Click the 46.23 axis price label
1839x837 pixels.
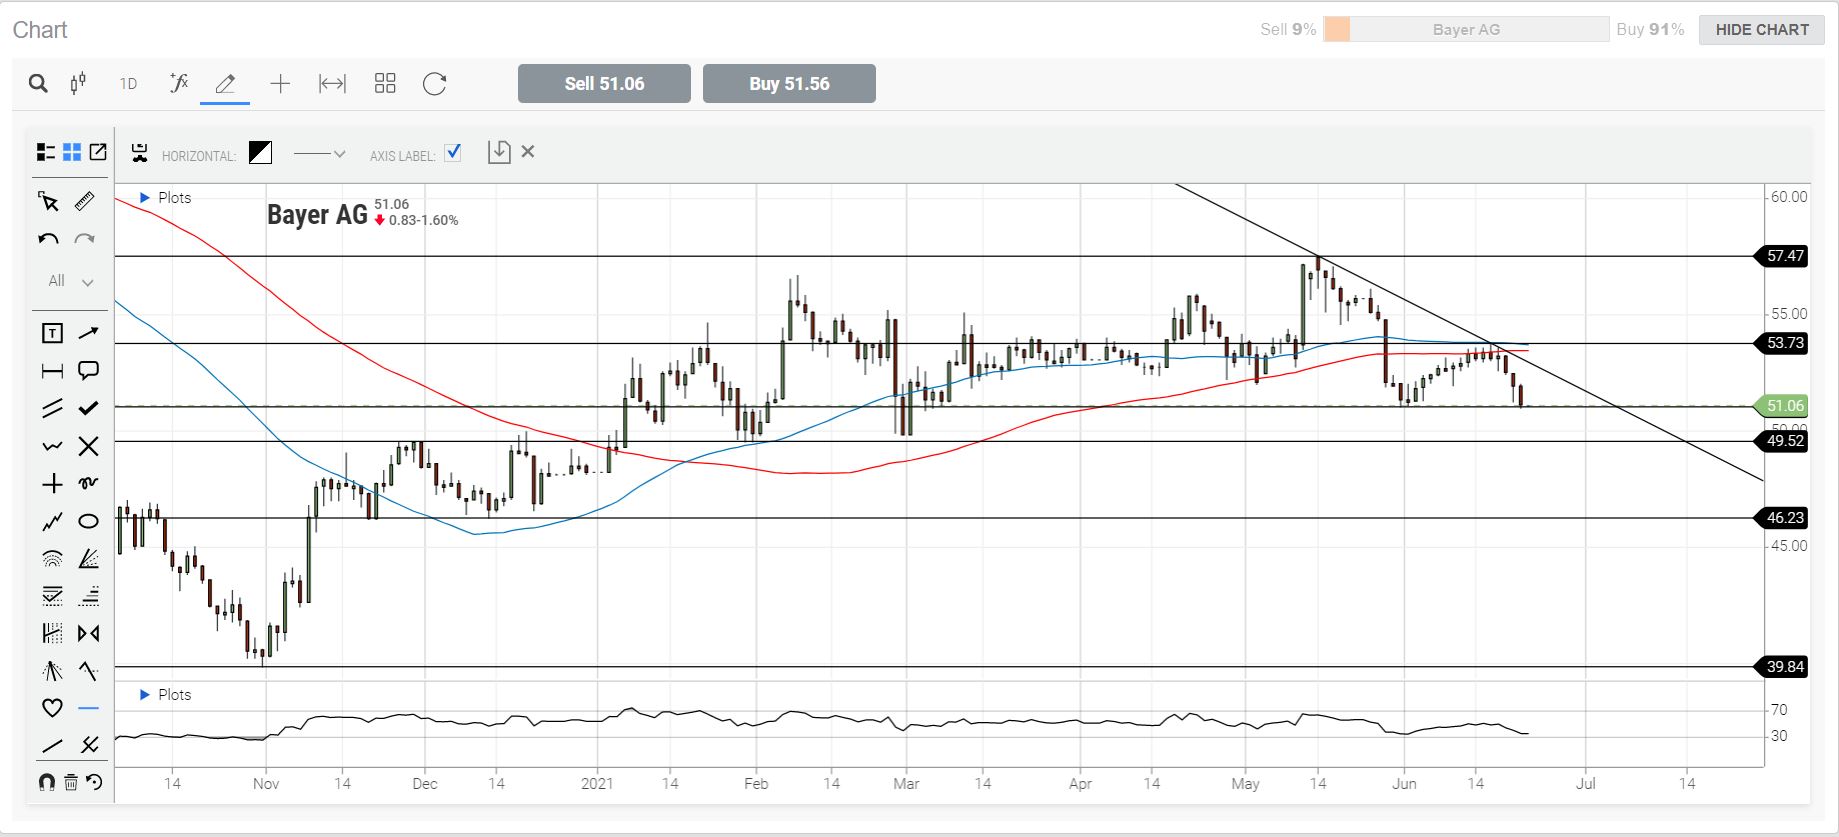[x=1782, y=518]
